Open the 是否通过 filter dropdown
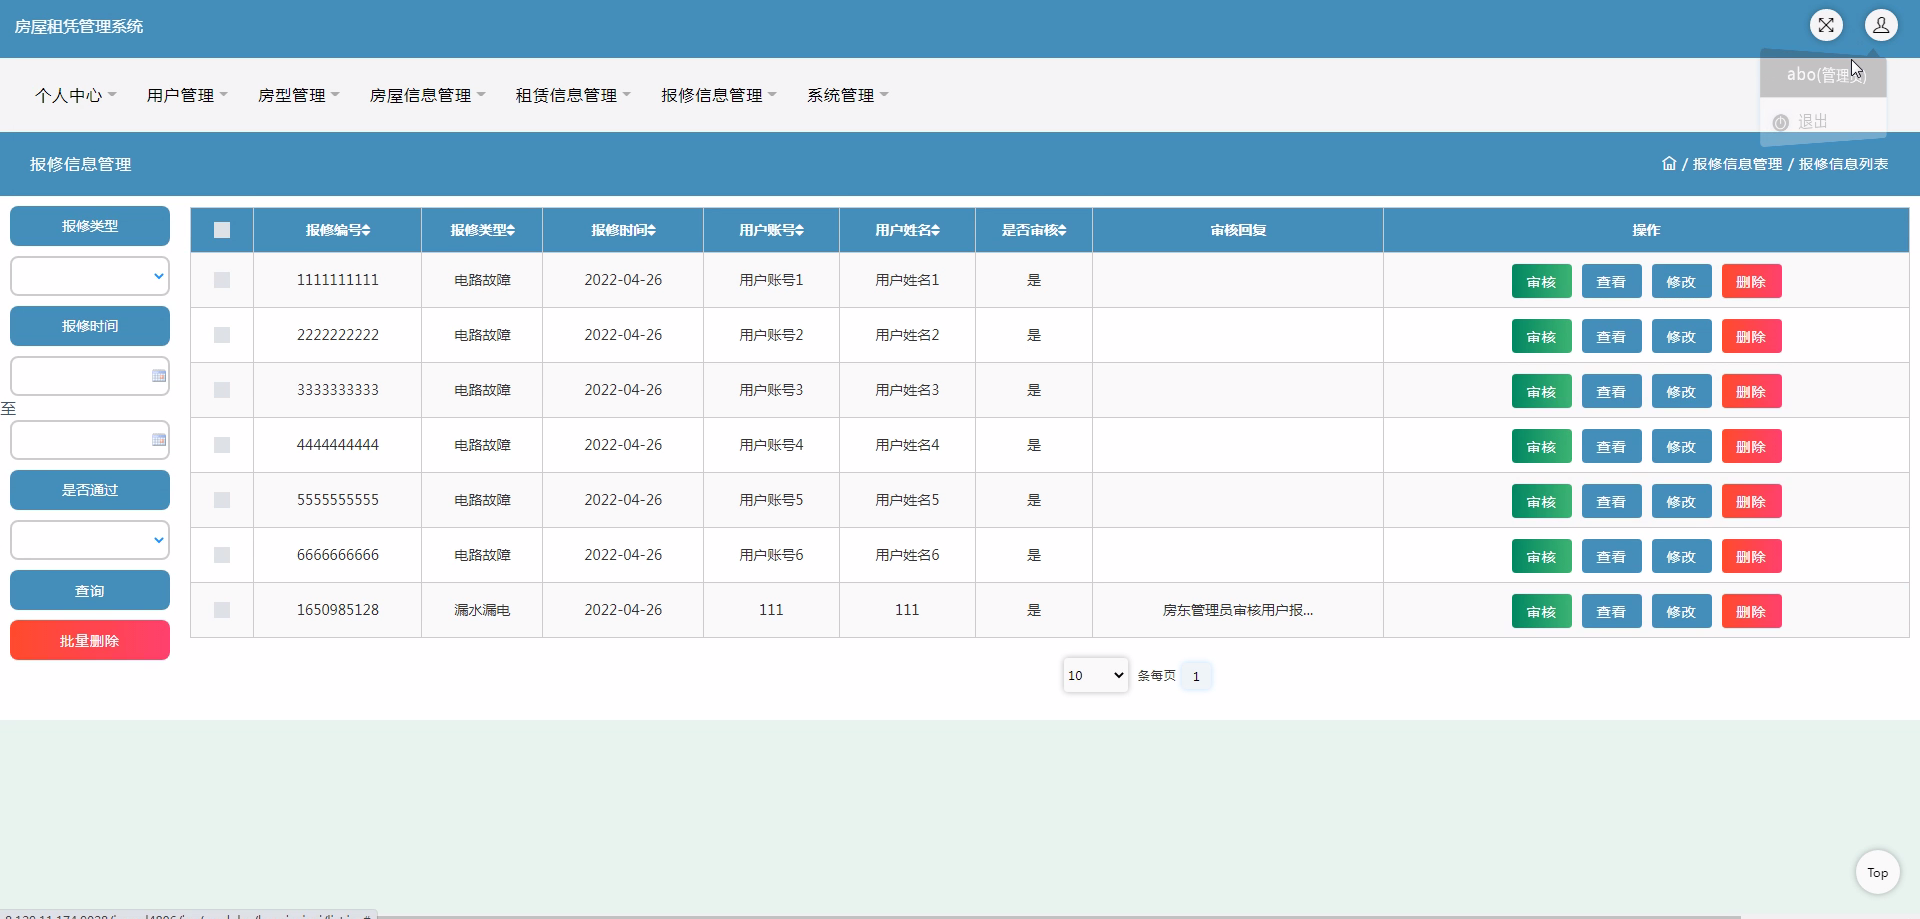Screen dimensions: 1920x919 90,540
